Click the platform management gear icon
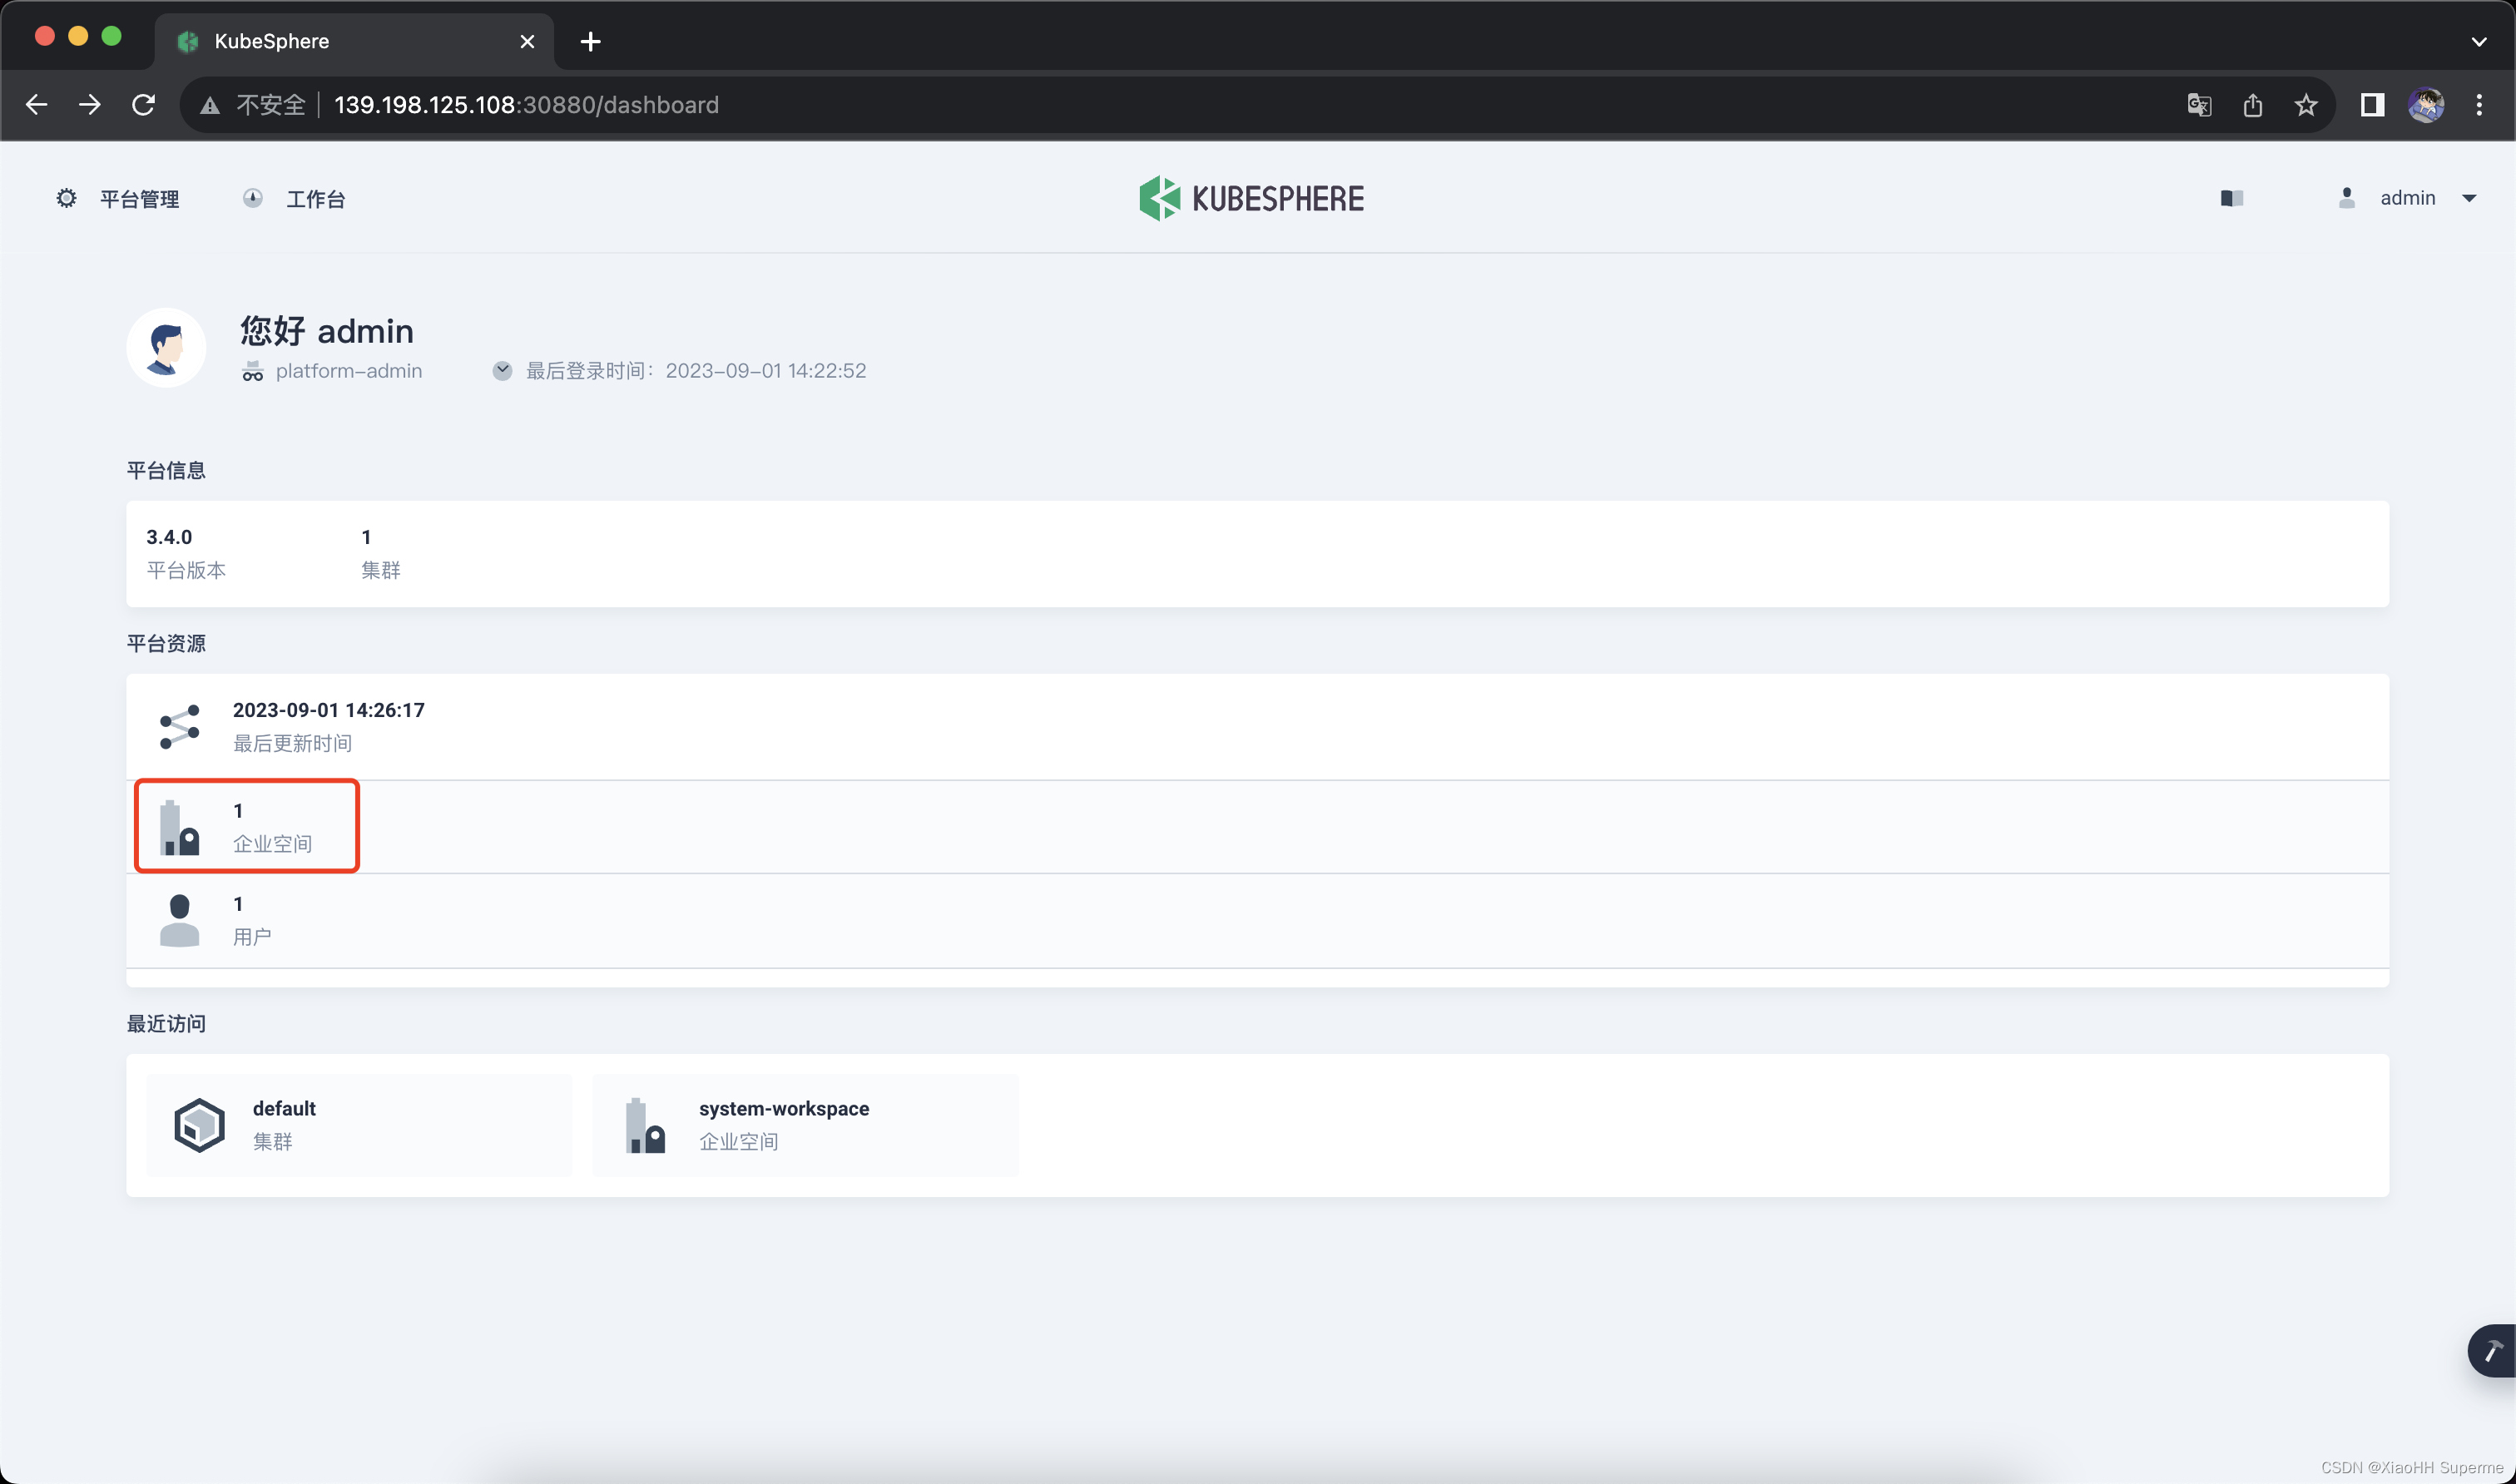Screen dimensions: 2516x1484 (x=66, y=198)
